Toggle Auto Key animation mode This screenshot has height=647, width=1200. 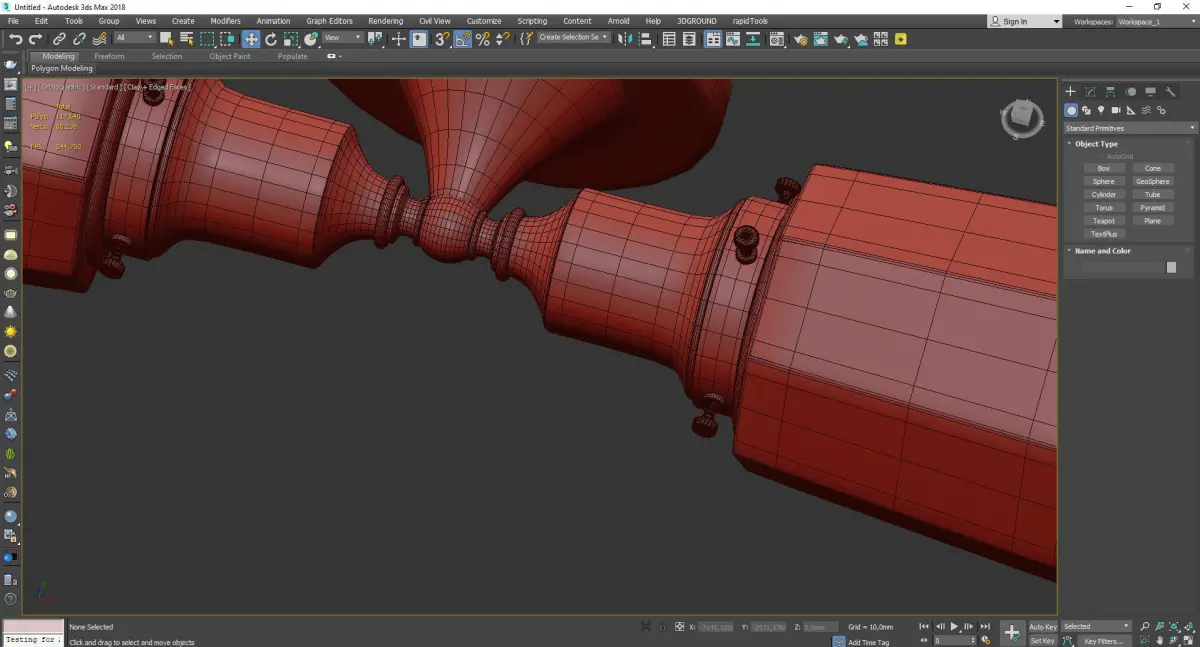(1043, 627)
